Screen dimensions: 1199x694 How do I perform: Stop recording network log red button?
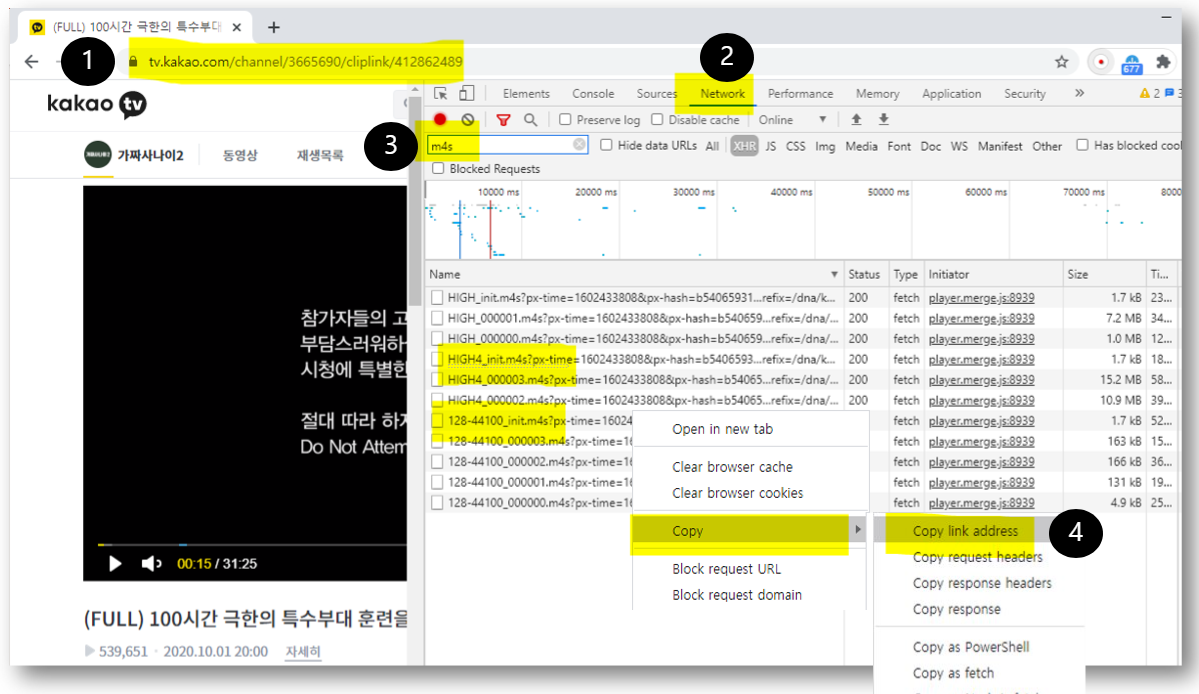point(440,119)
